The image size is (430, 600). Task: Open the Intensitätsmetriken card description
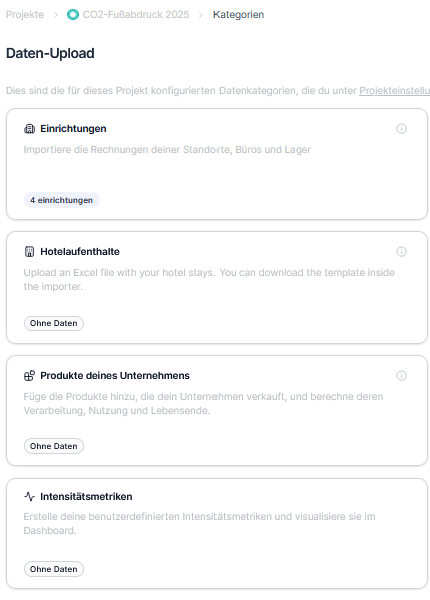pos(199,523)
